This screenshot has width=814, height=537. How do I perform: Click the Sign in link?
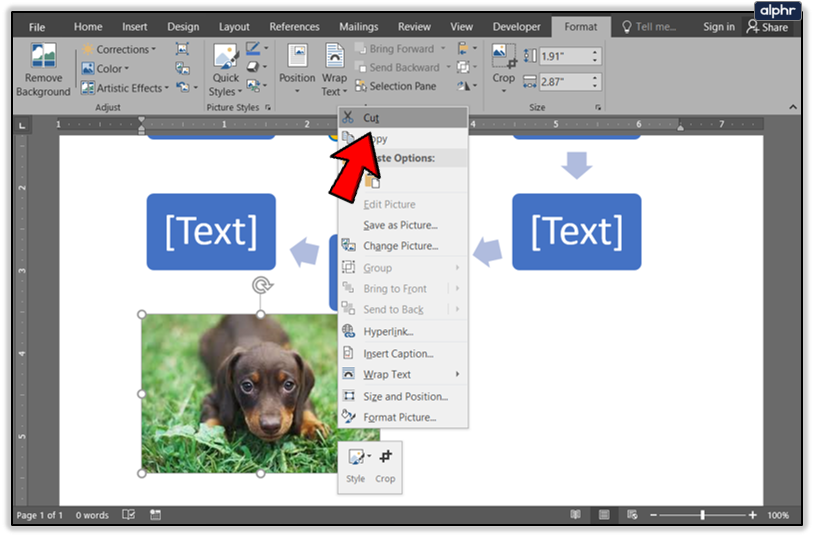[x=718, y=27]
